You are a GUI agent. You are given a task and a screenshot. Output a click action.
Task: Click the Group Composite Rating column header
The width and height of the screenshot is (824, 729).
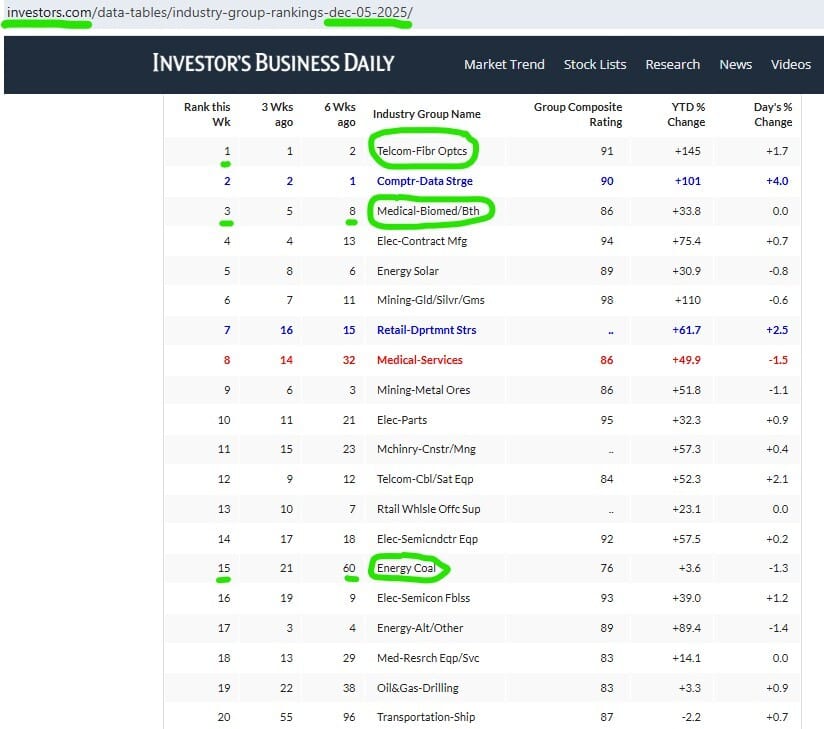(x=578, y=114)
